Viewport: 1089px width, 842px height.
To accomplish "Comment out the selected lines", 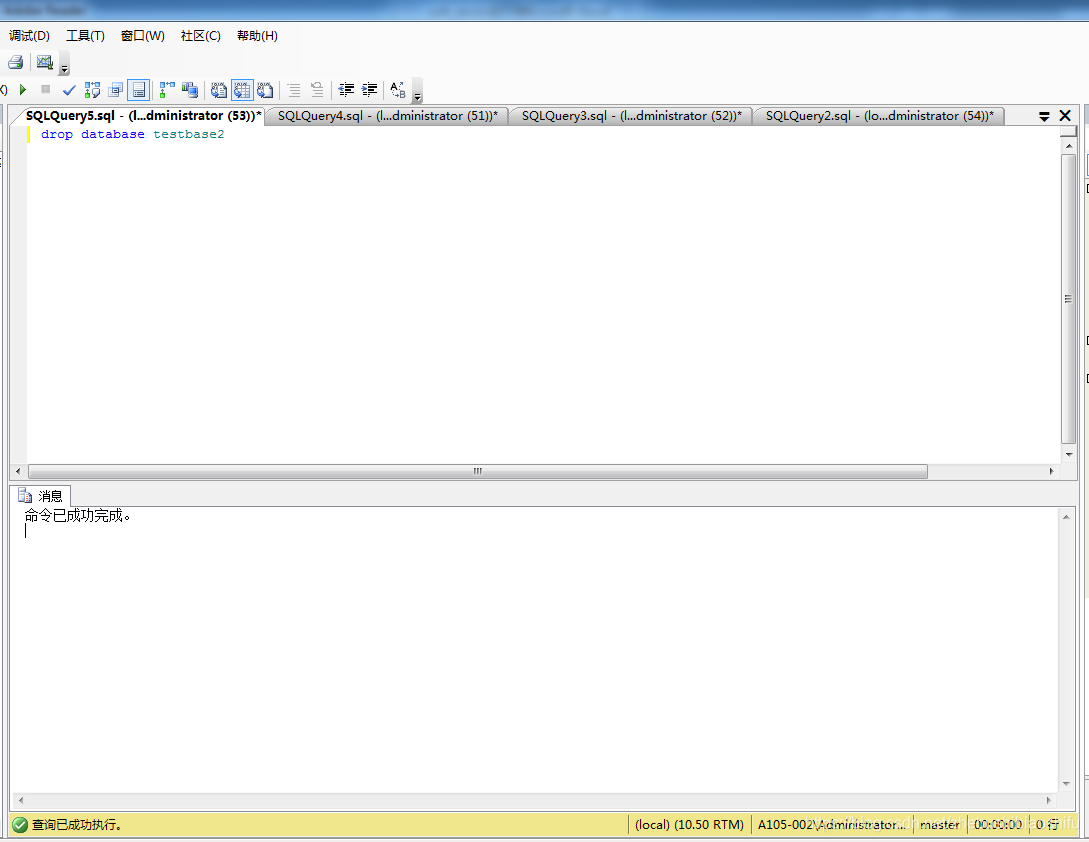I will 294,90.
